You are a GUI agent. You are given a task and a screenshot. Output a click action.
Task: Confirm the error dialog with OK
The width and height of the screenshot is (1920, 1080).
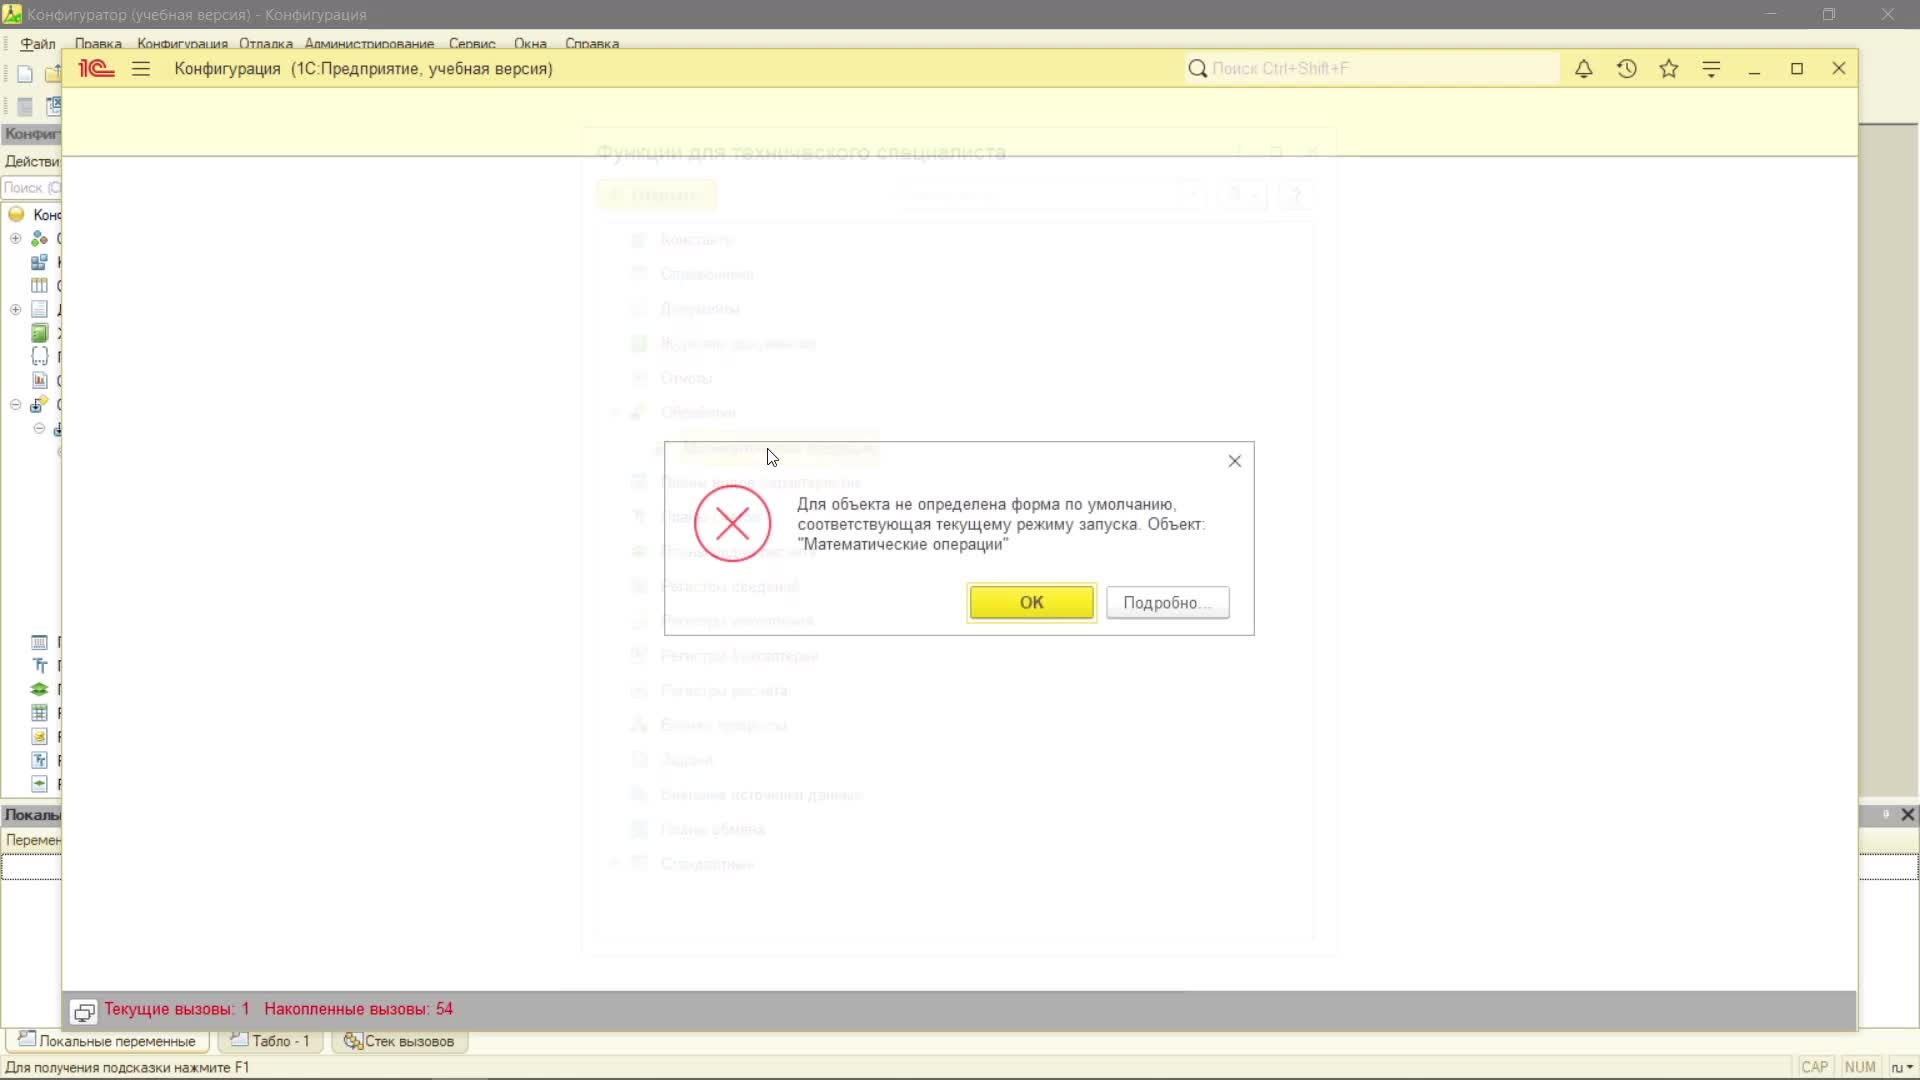click(x=1031, y=603)
